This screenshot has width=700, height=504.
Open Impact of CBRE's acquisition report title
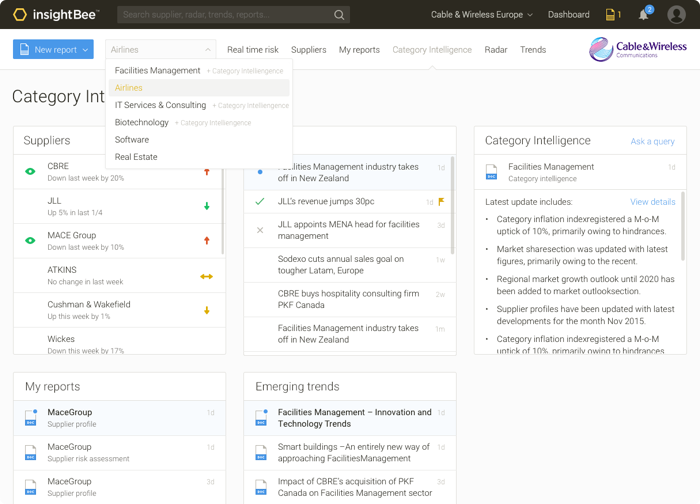click(354, 487)
